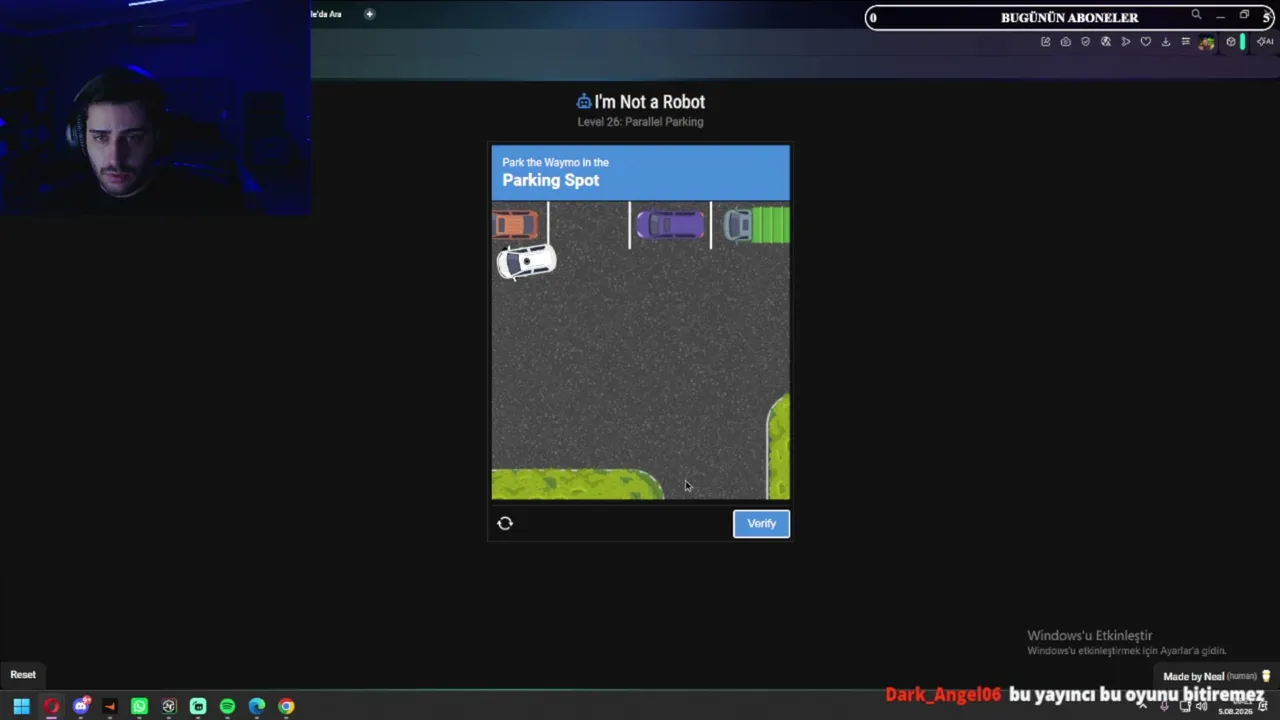Show hidden system tray icons
Screen dimensions: 1280x720
[x=1142, y=706]
